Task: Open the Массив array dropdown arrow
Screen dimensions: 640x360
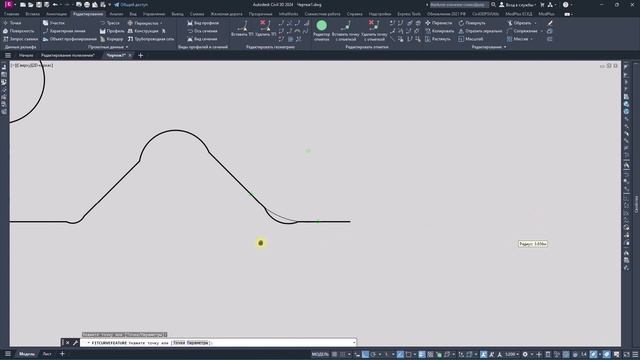Action: point(531,39)
